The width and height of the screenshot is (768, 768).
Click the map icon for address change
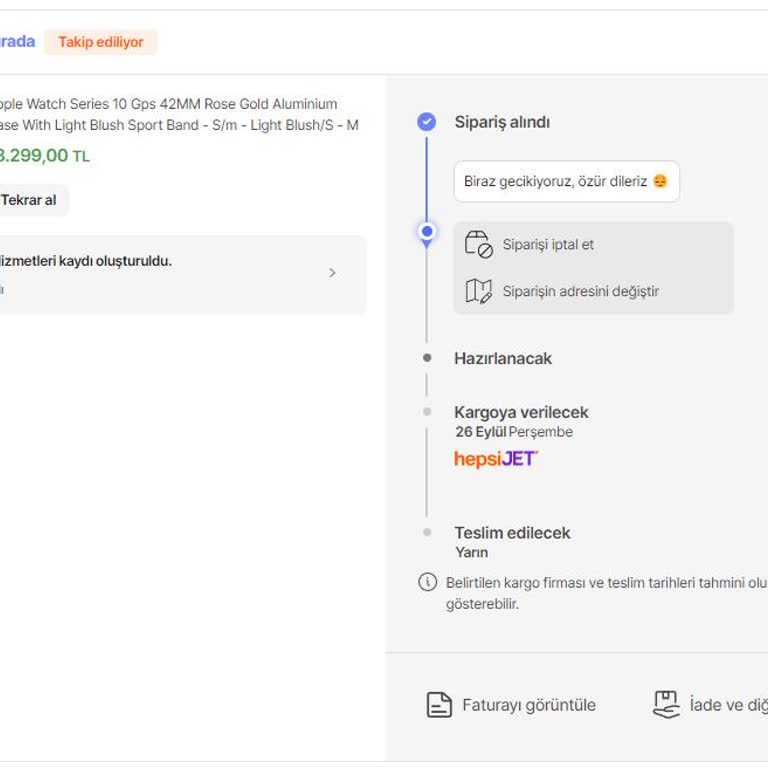pos(478,291)
